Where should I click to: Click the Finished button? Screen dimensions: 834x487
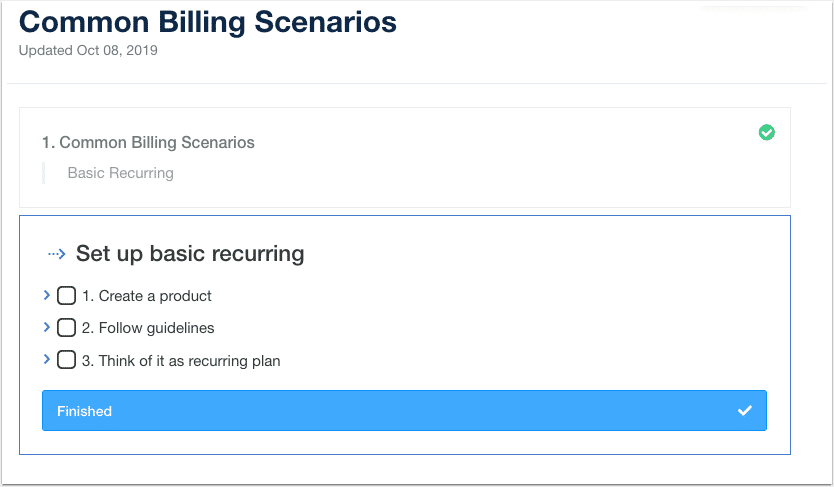404,410
